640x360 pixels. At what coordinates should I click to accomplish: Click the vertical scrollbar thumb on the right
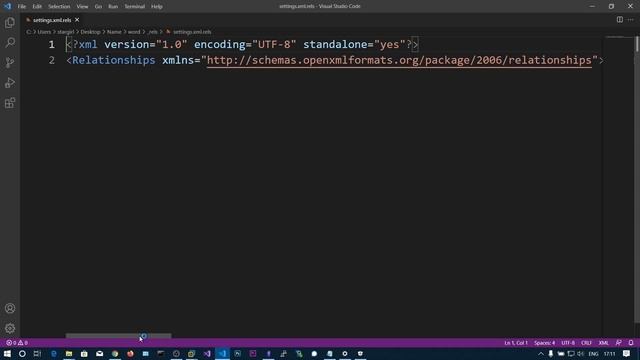coord(637,44)
